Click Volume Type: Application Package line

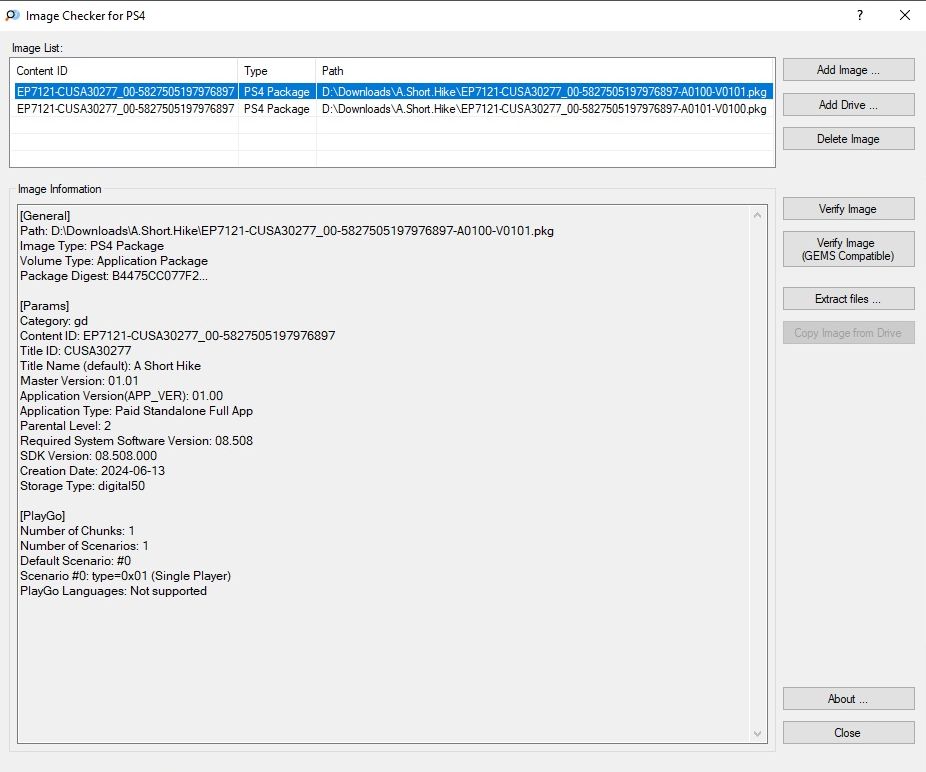pyautogui.click(x=114, y=260)
